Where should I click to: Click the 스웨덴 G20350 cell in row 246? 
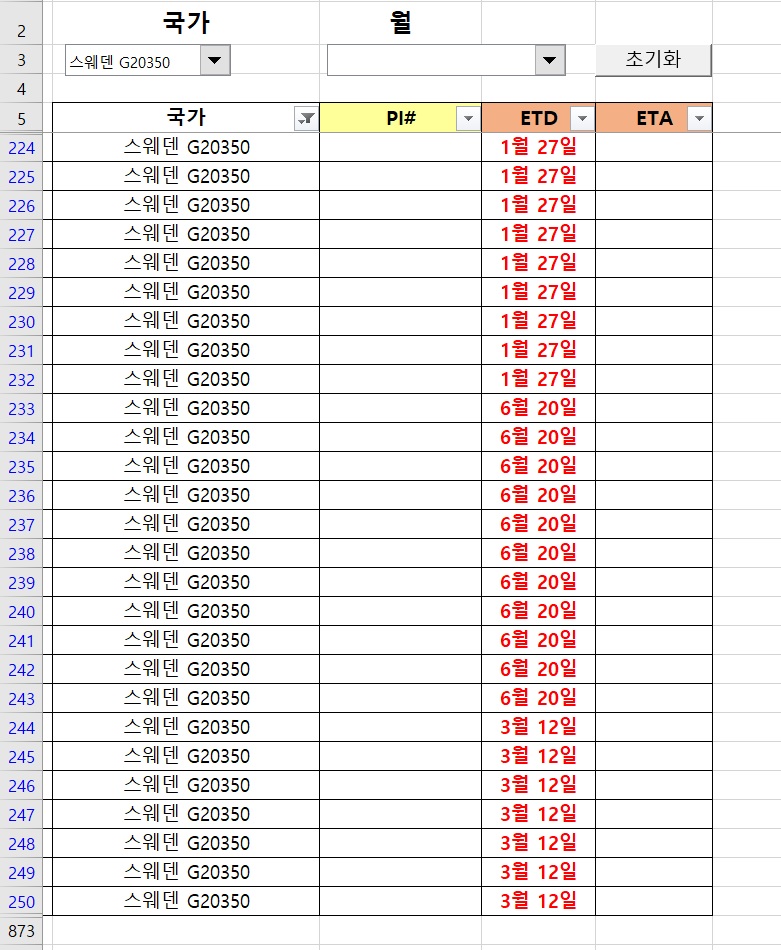[186, 785]
